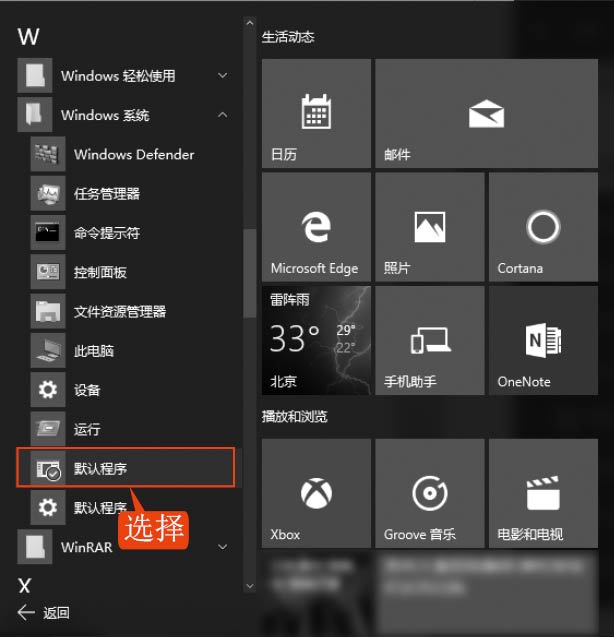Click the 任务管理器 label text
This screenshot has width=614, height=637.
(107, 194)
